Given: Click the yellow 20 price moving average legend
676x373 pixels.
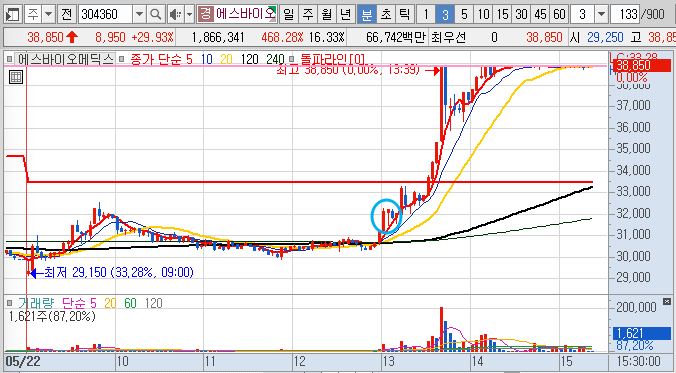Looking at the screenshot, I should click(226, 59).
